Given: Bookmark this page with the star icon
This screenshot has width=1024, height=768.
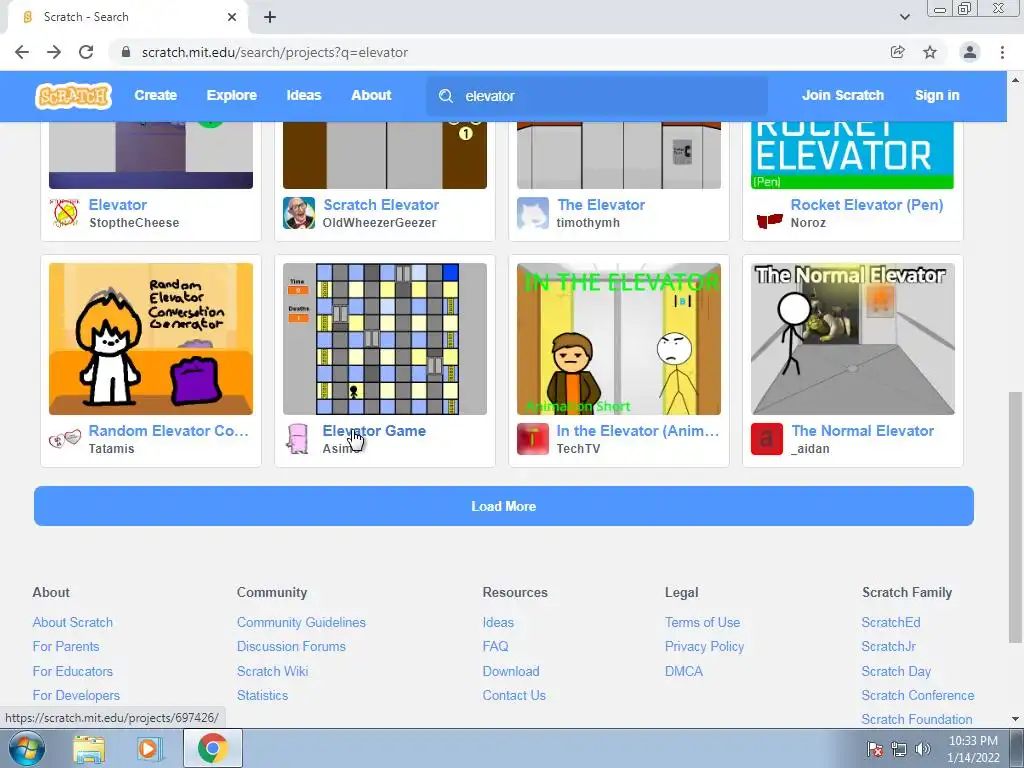Looking at the screenshot, I should coord(930,52).
